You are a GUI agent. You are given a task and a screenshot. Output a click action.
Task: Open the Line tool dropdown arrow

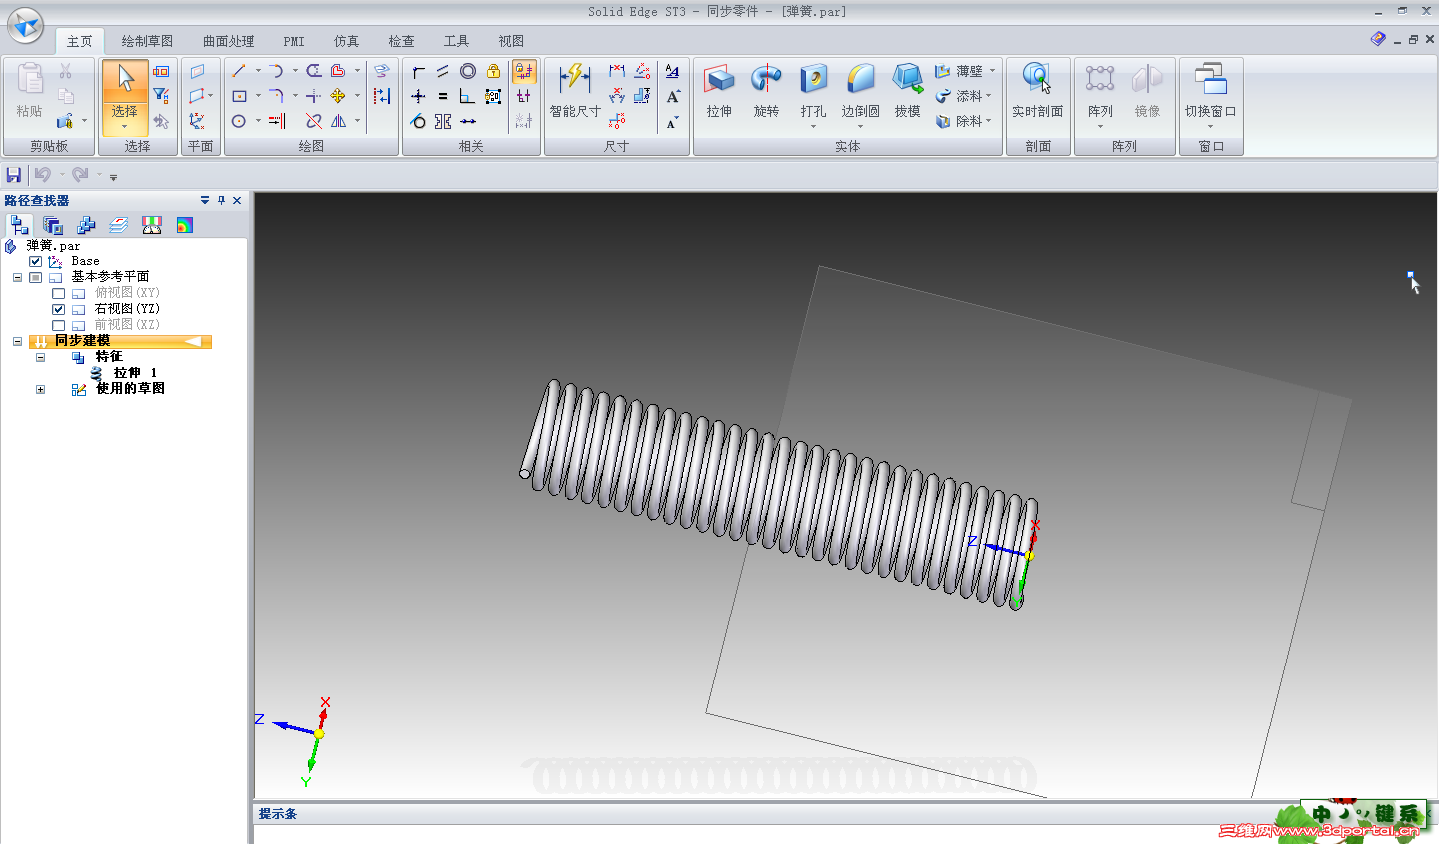(x=257, y=71)
